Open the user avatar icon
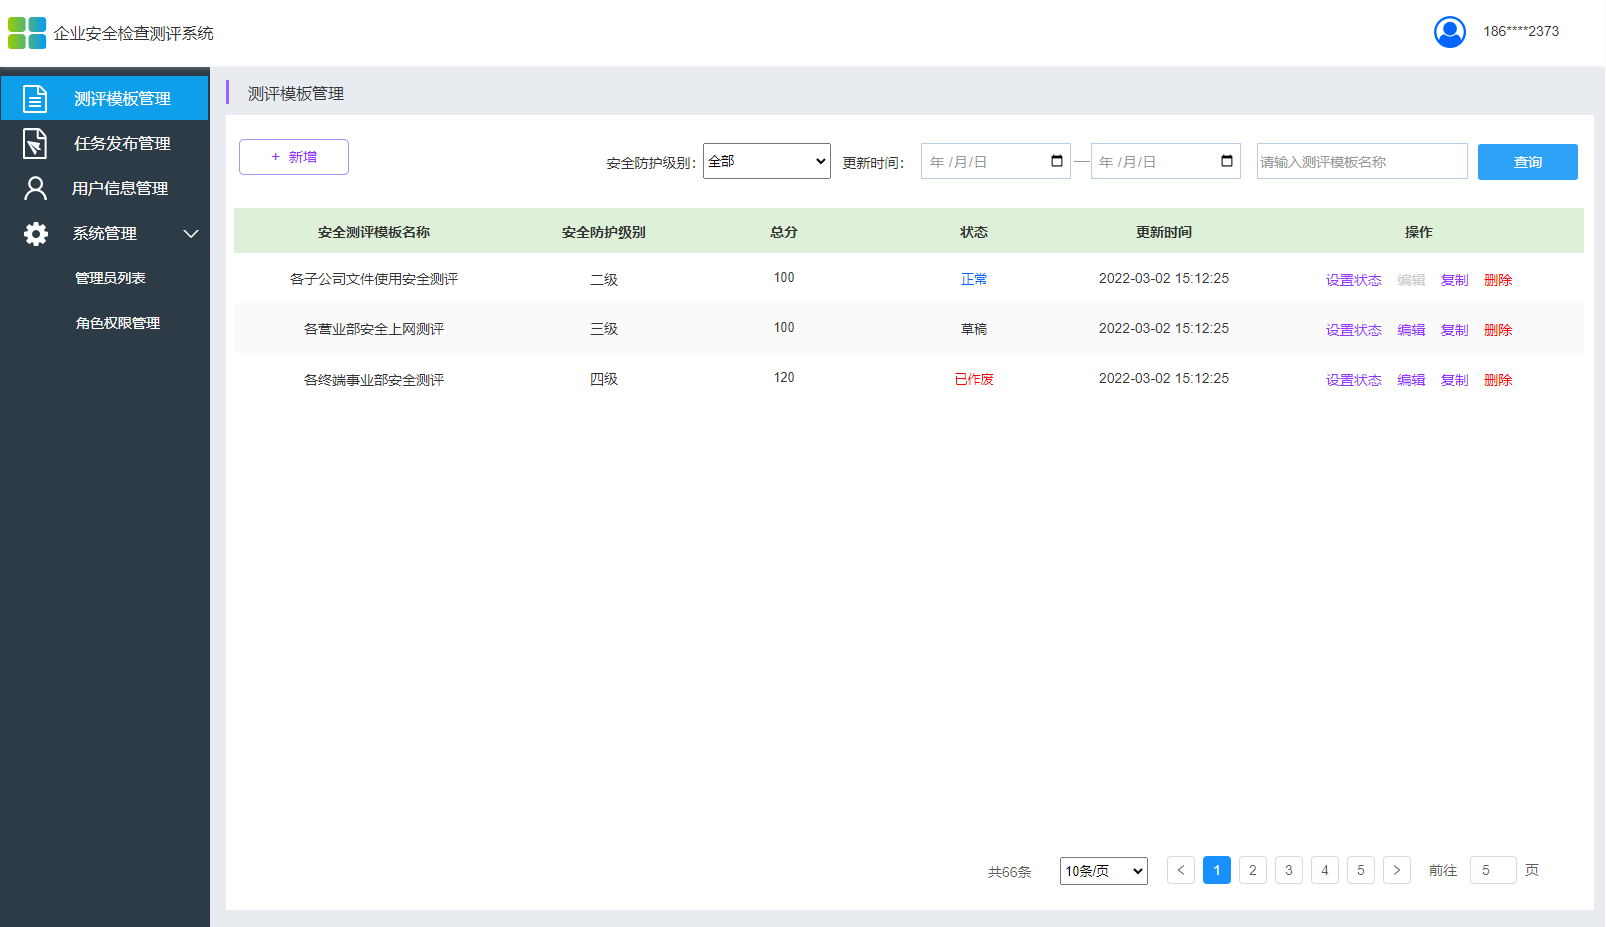The width and height of the screenshot is (1606, 927). click(x=1449, y=32)
